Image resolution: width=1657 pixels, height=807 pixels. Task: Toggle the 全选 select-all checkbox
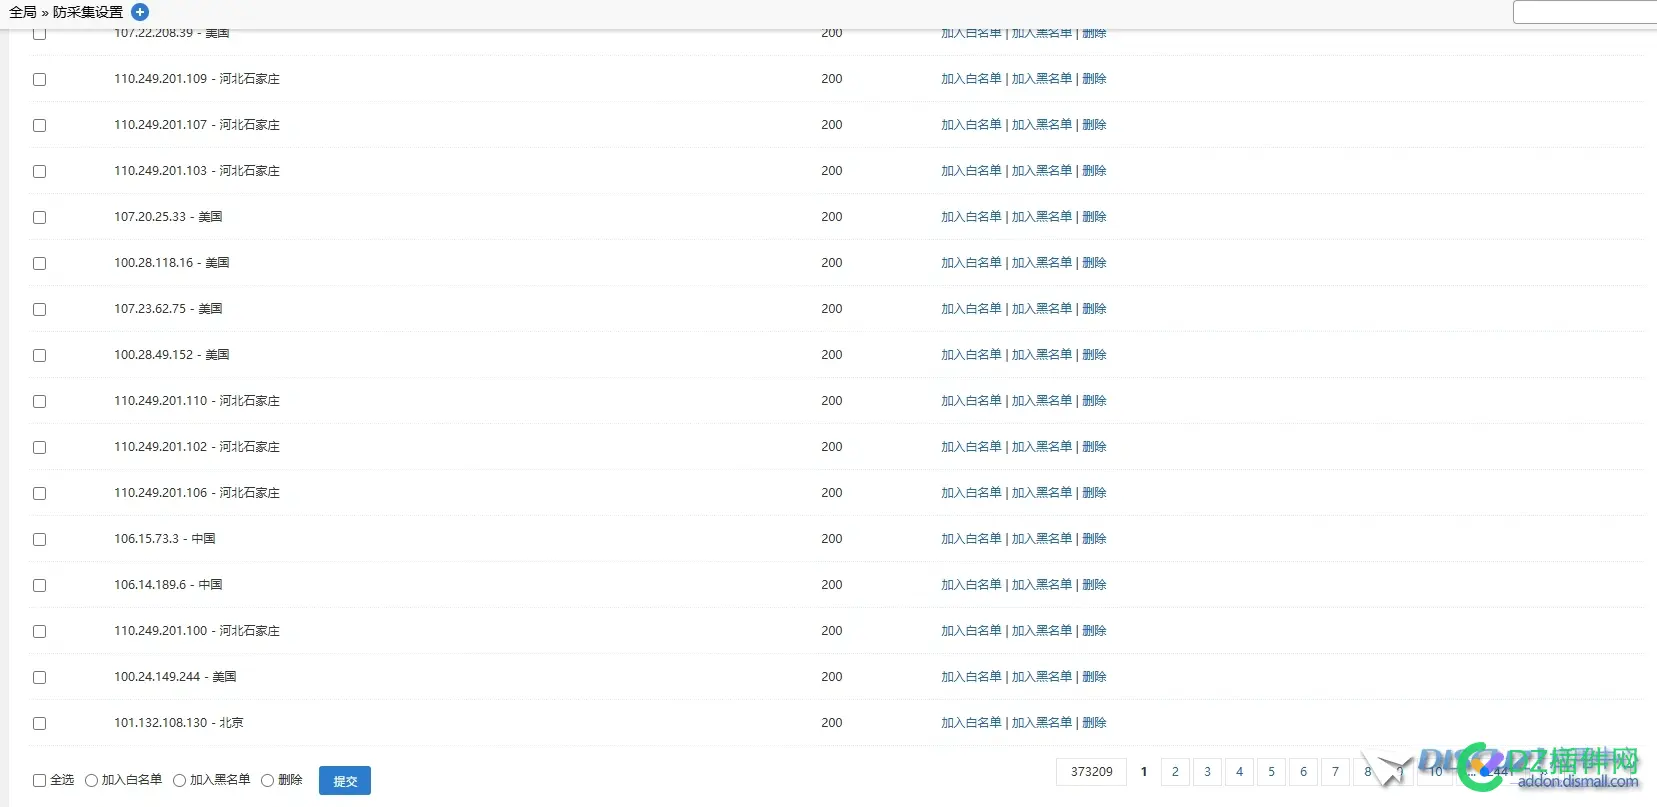coord(40,780)
